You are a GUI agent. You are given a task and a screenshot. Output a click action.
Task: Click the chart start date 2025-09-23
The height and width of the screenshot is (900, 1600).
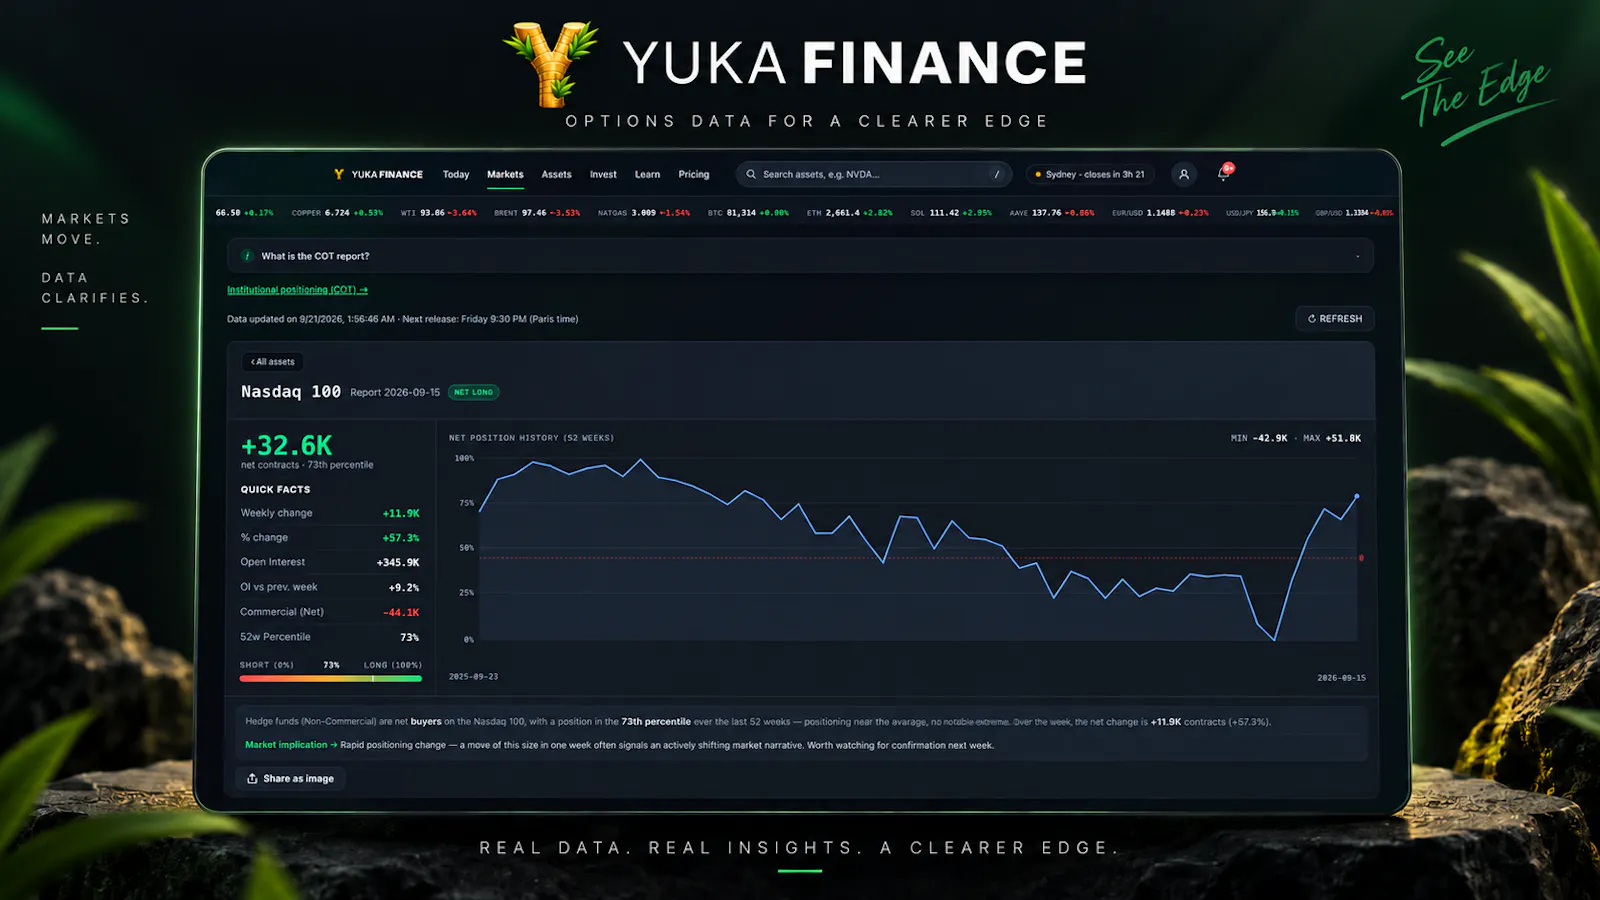[473, 677]
